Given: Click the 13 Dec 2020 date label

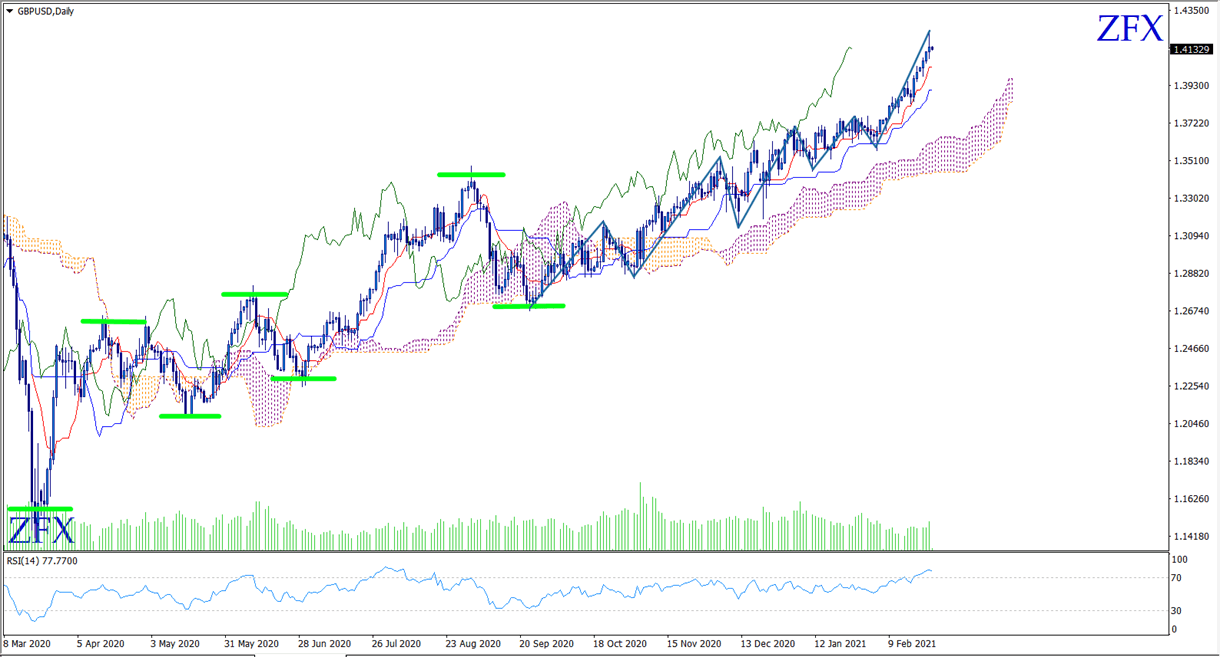Looking at the screenshot, I should click(x=768, y=644).
